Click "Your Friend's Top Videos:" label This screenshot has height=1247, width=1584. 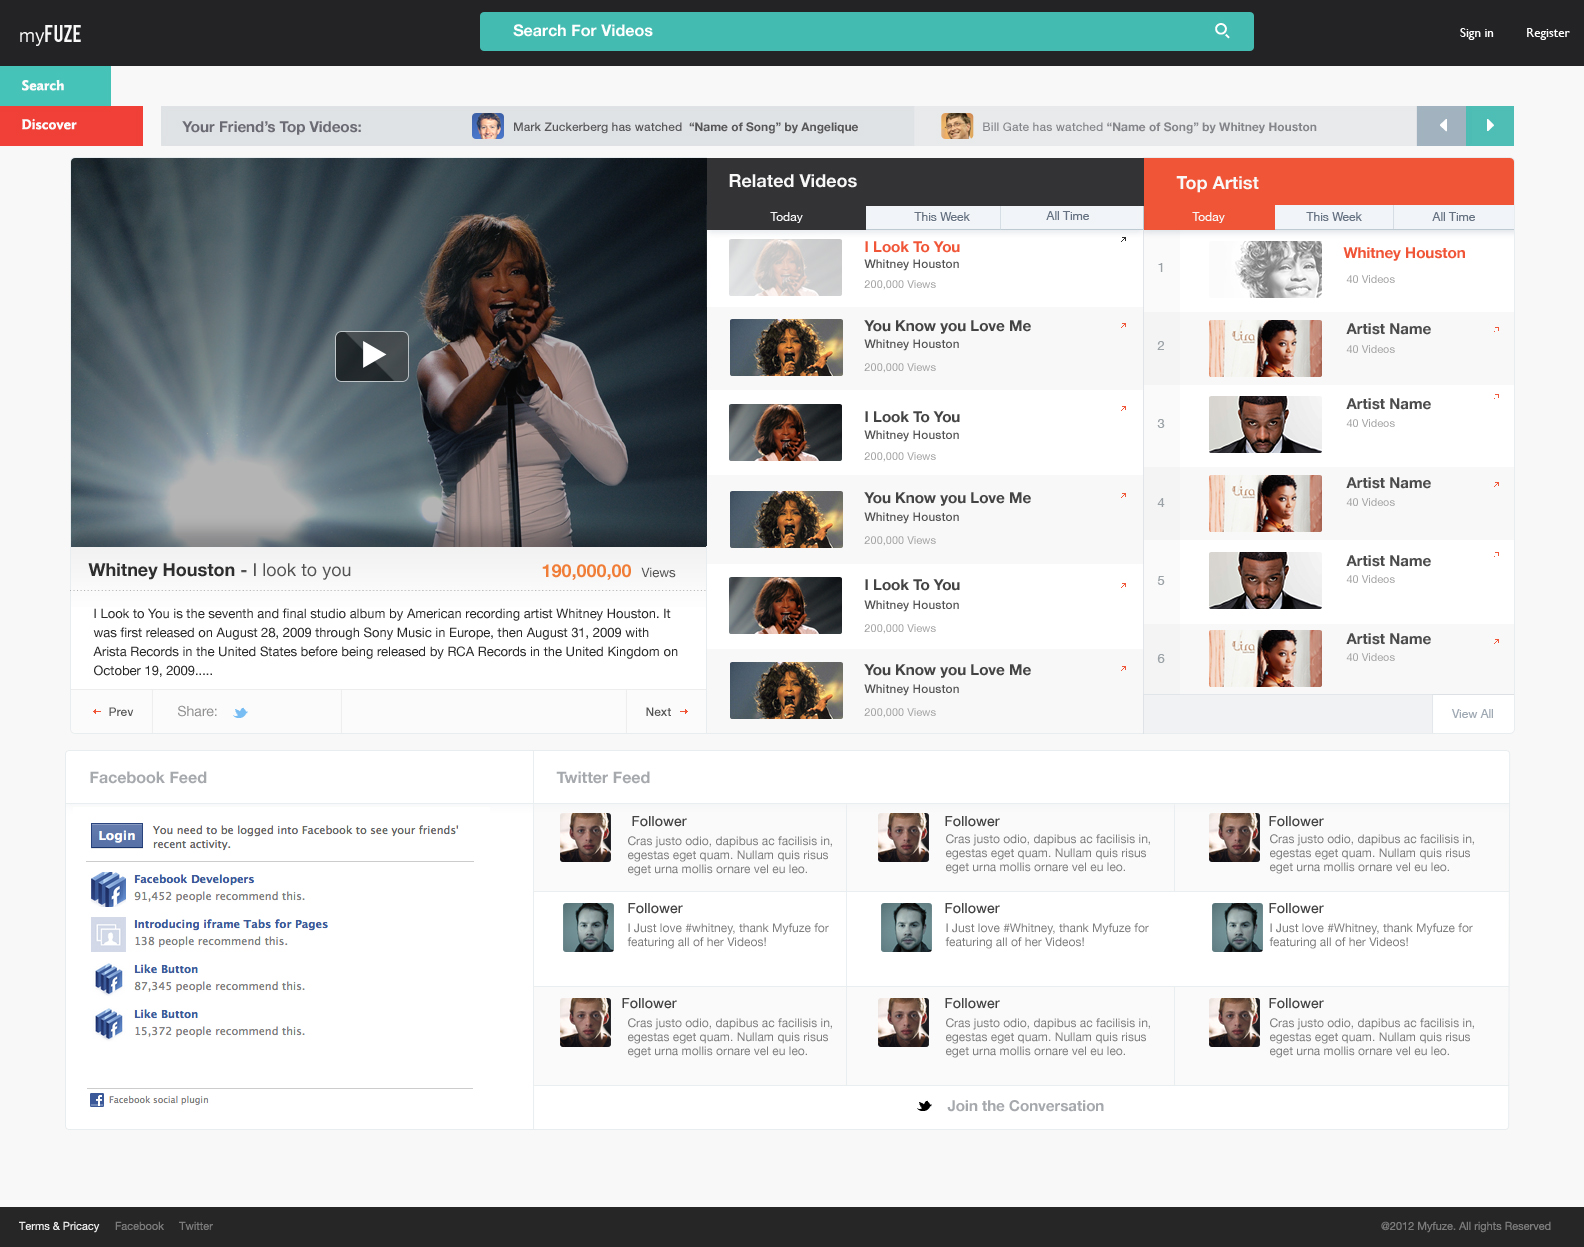272,127
